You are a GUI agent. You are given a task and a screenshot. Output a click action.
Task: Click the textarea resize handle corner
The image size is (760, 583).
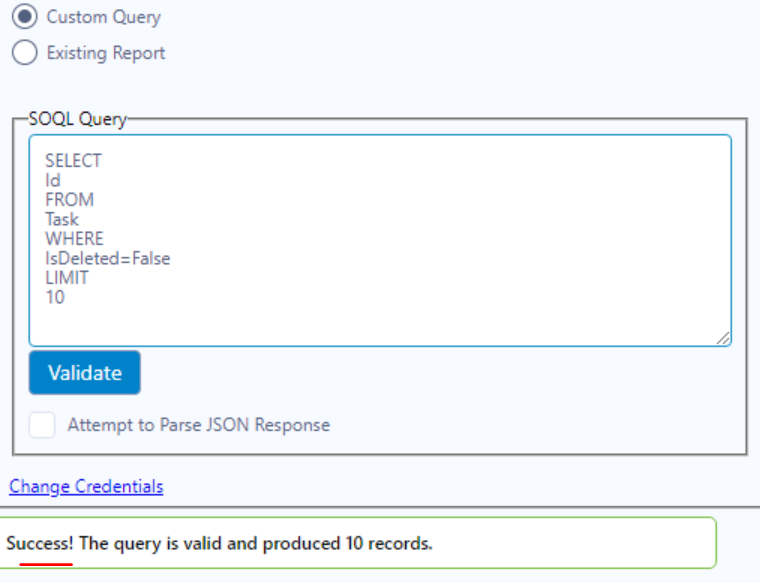(x=723, y=339)
